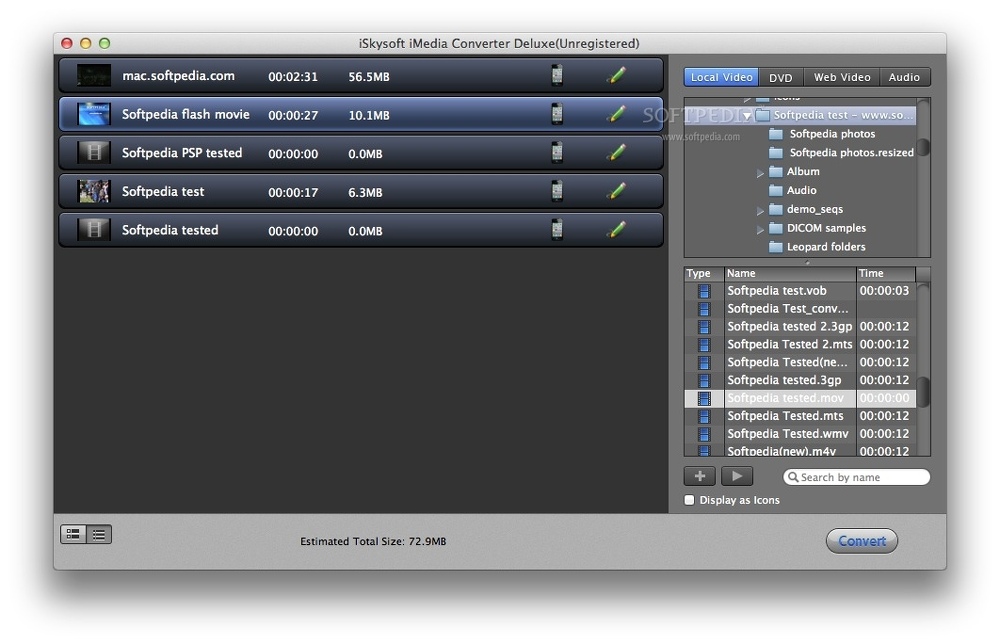
Task: Click Estimated Total Size: 72.9MB text
Action: (373, 541)
